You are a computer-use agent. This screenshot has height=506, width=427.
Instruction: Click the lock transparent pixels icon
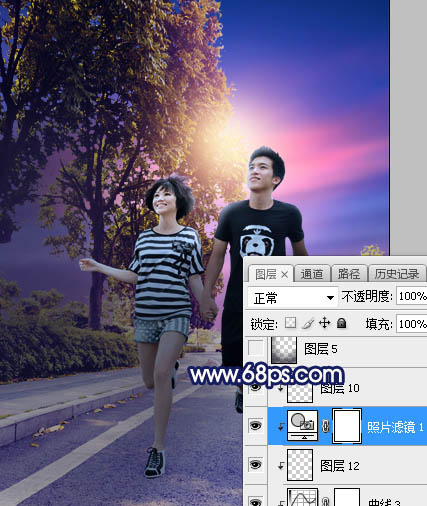291,323
